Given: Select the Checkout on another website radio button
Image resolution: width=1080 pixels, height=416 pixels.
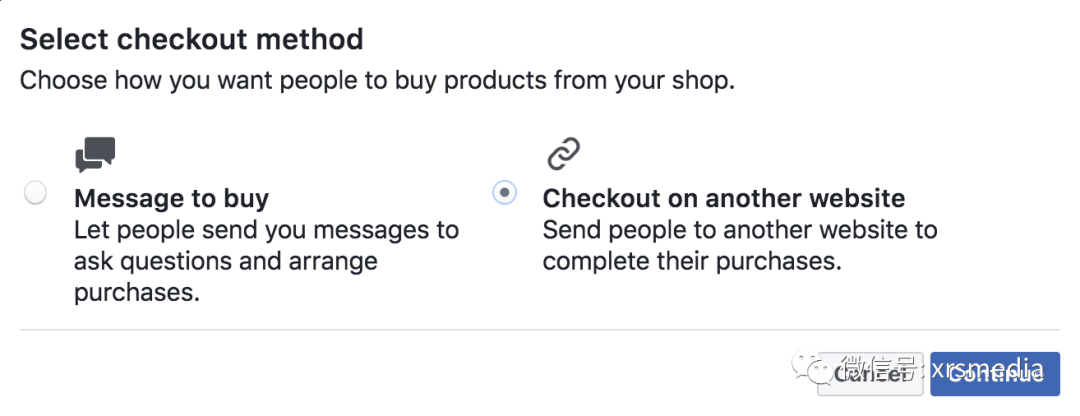Looking at the screenshot, I should pyautogui.click(x=504, y=193).
